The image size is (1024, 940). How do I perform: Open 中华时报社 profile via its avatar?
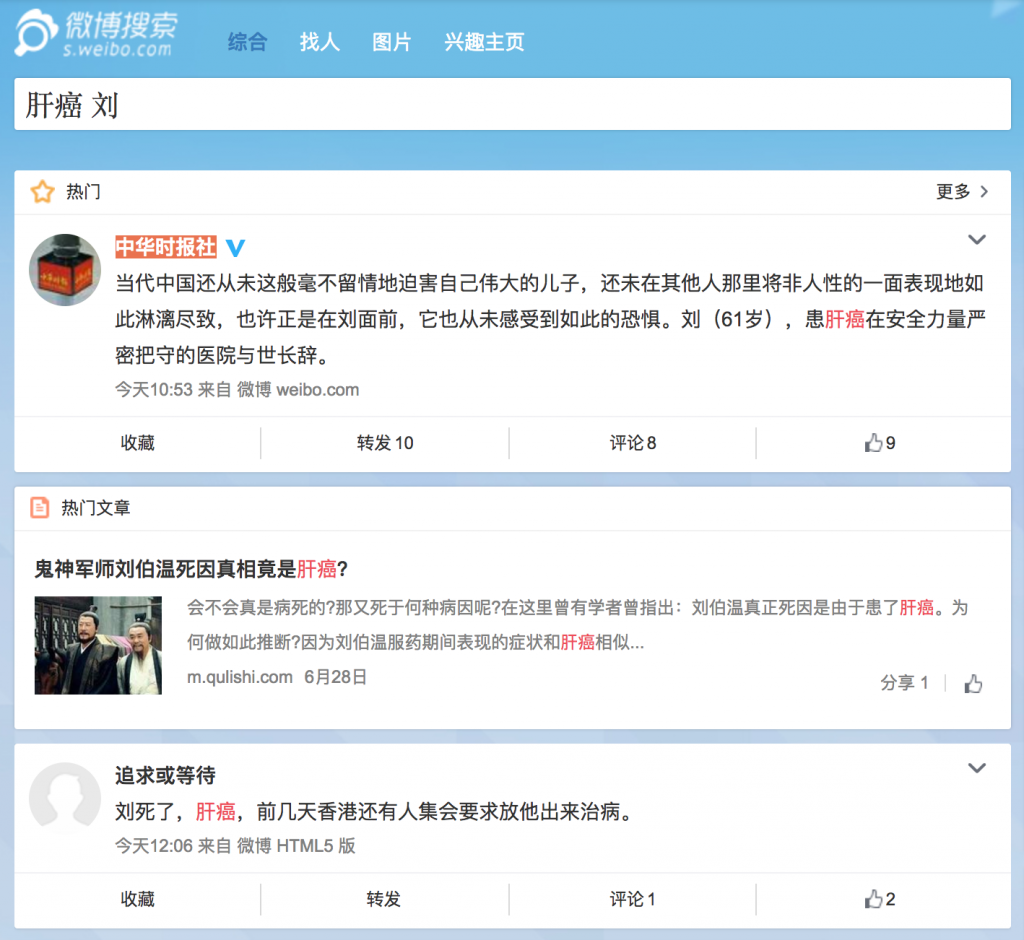coord(64,270)
